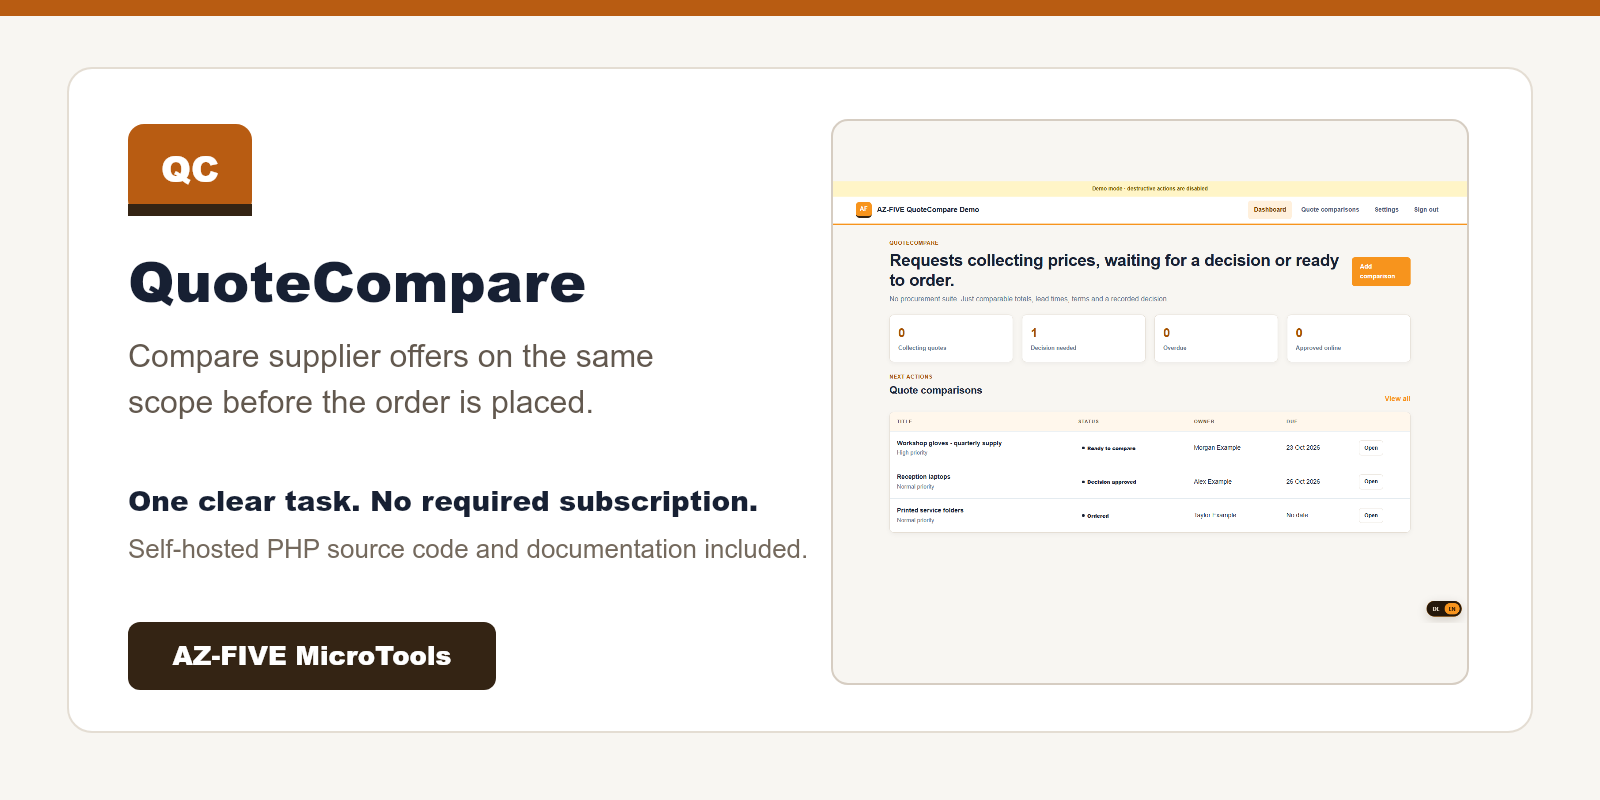
Task: Select EN in the language toggle
Action: (x=1452, y=609)
